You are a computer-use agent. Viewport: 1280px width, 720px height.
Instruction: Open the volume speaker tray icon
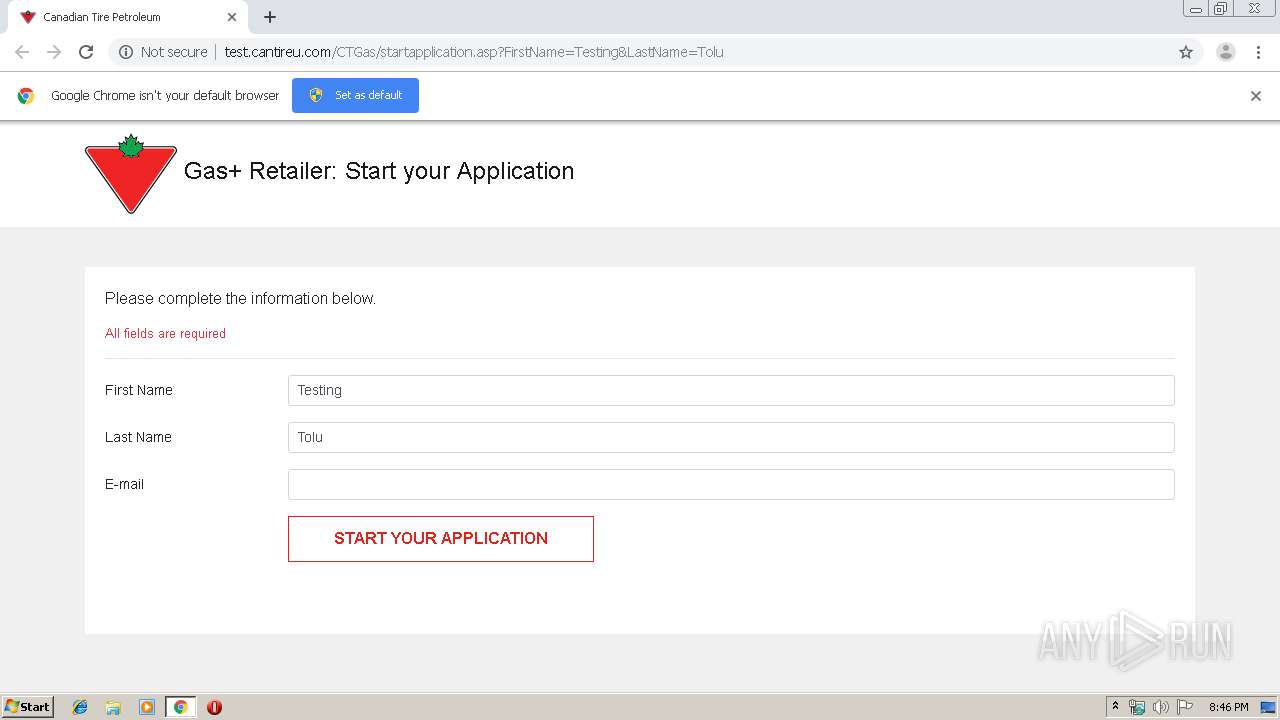click(1161, 707)
